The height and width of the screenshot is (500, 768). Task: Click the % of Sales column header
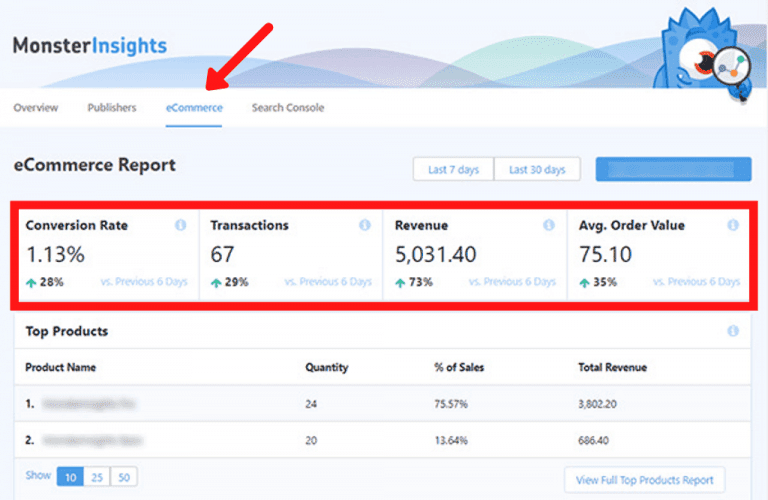point(459,367)
